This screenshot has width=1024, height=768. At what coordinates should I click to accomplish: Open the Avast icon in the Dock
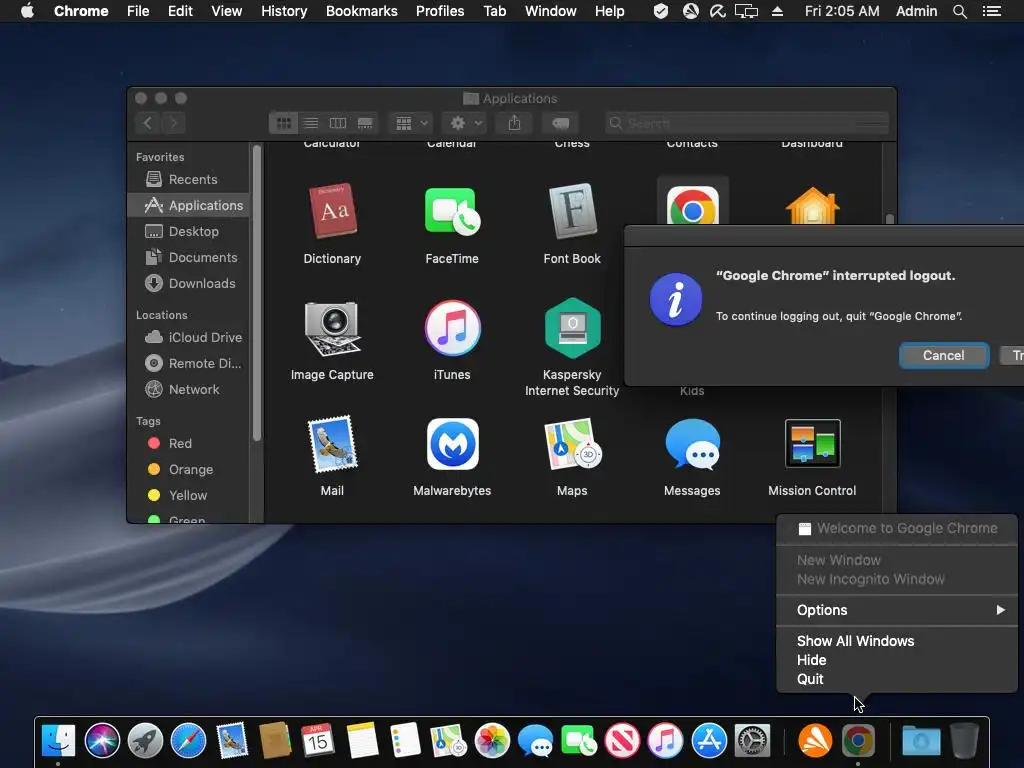pyautogui.click(x=815, y=741)
